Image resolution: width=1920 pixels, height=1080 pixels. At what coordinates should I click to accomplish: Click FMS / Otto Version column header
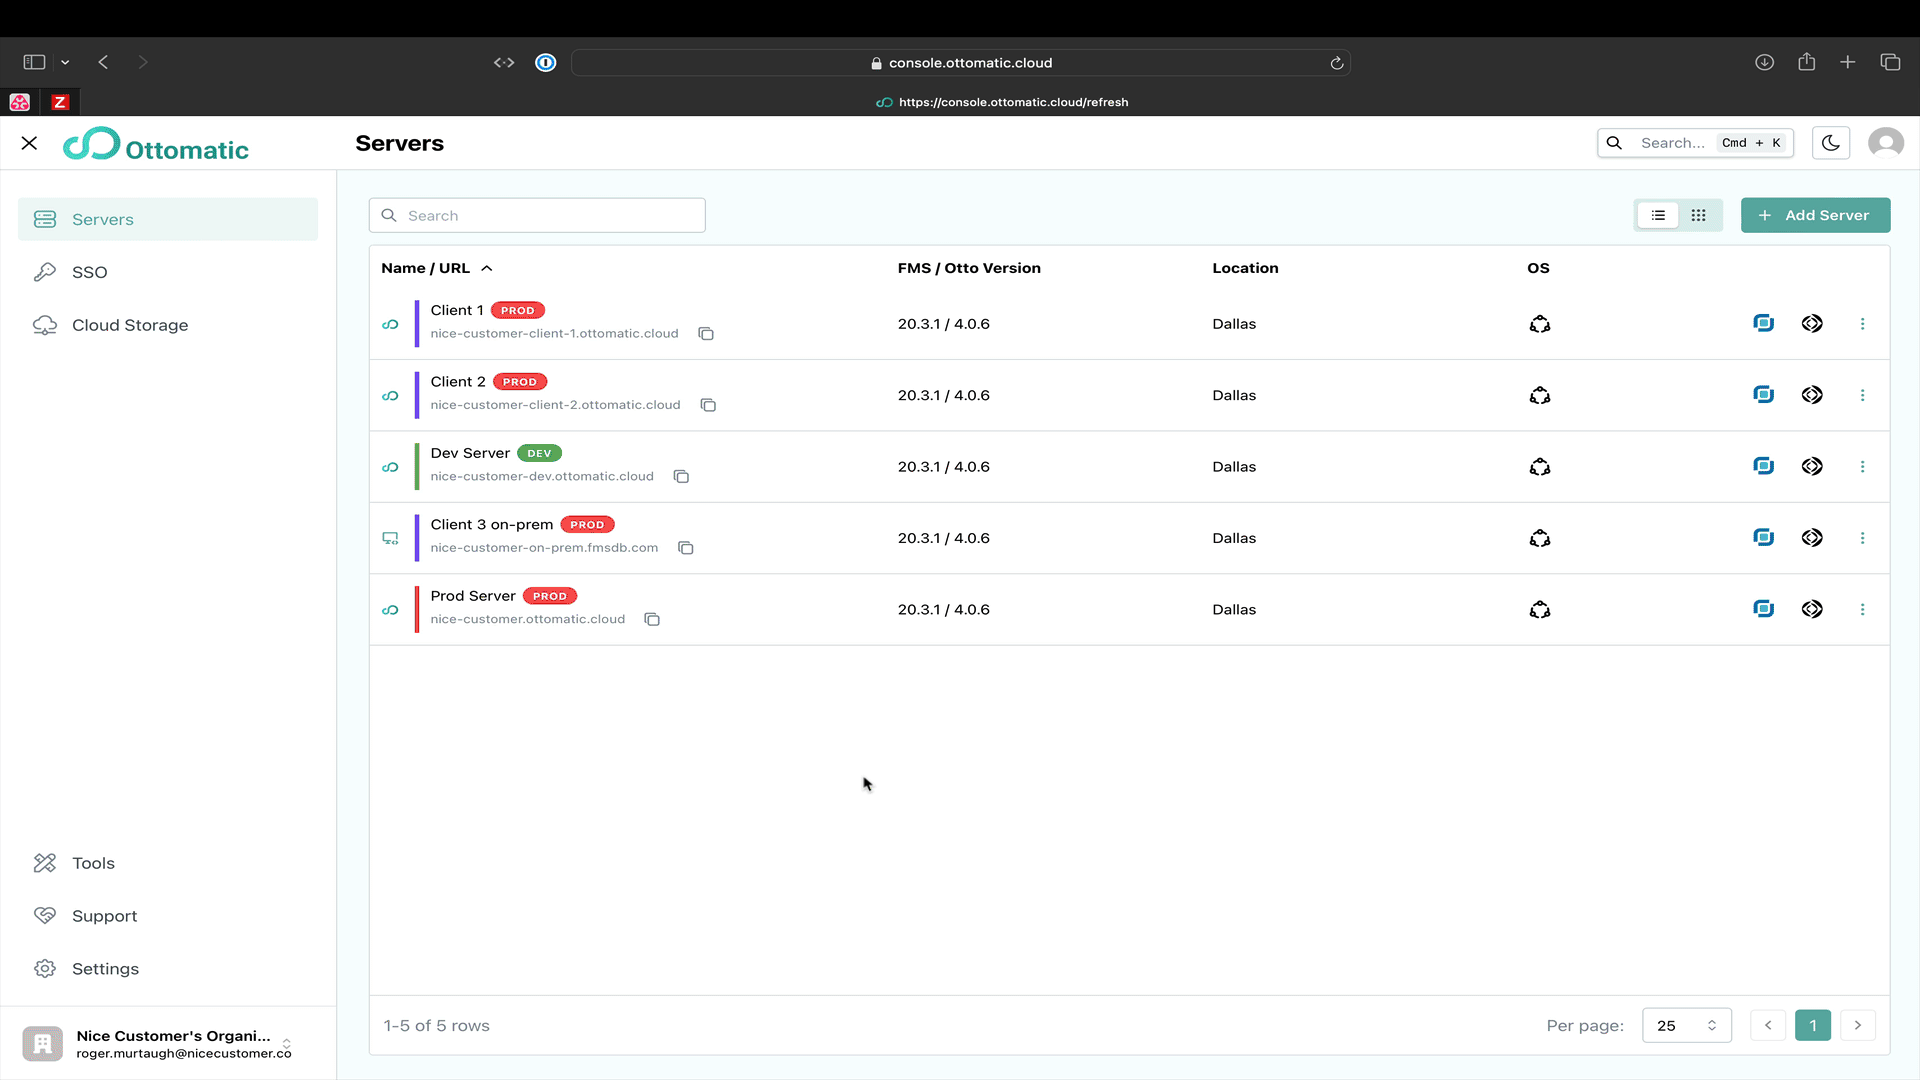(969, 268)
